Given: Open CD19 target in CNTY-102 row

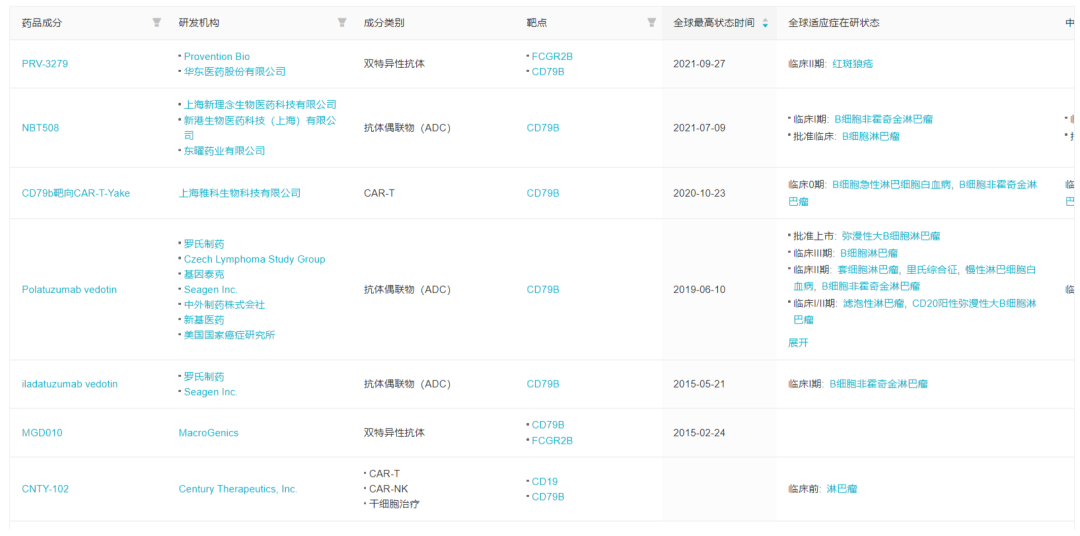Looking at the screenshot, I should 545,482.
